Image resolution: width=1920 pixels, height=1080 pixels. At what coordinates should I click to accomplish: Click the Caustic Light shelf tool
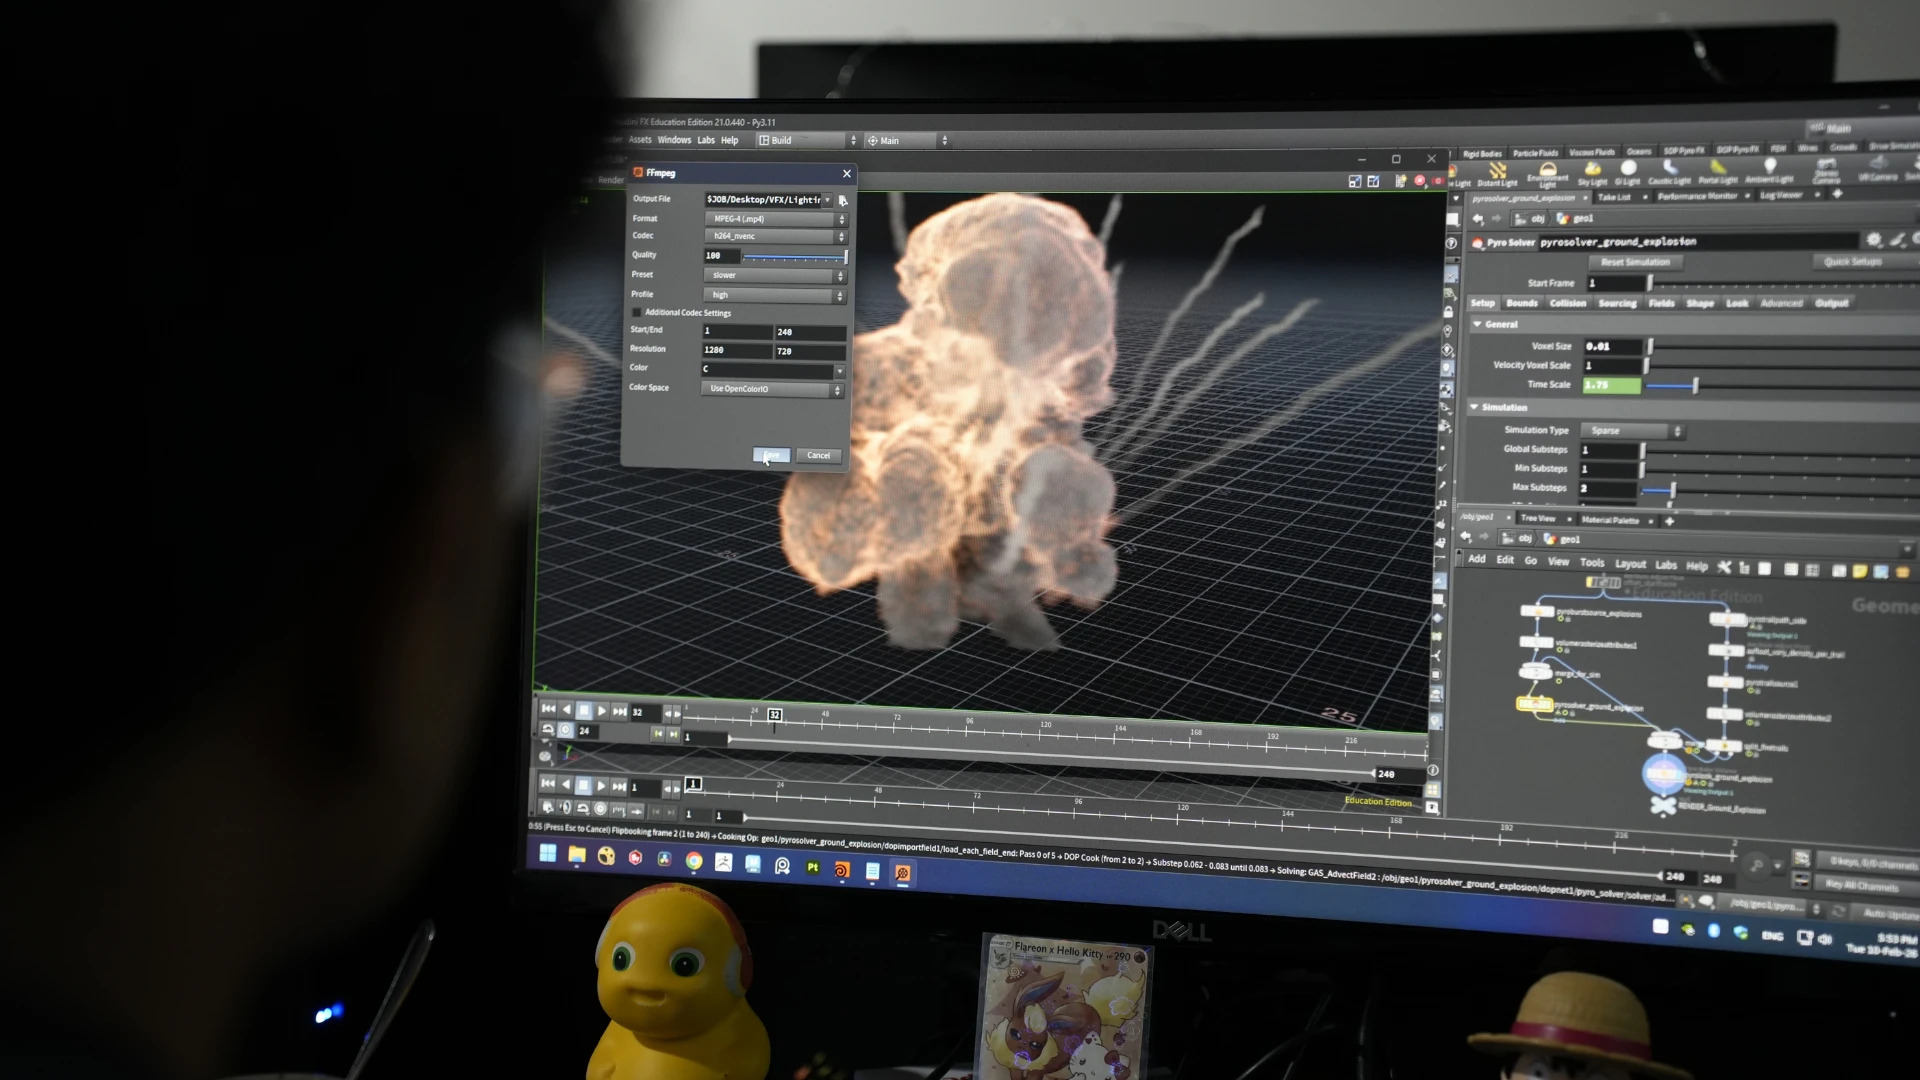1670,172
